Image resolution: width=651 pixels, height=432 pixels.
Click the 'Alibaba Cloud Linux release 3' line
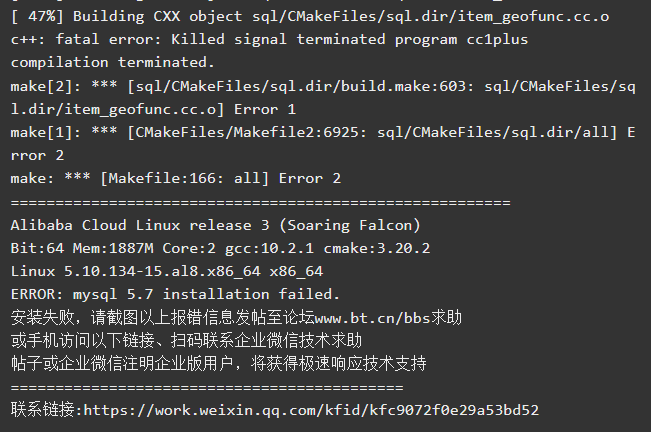[215, 225]
